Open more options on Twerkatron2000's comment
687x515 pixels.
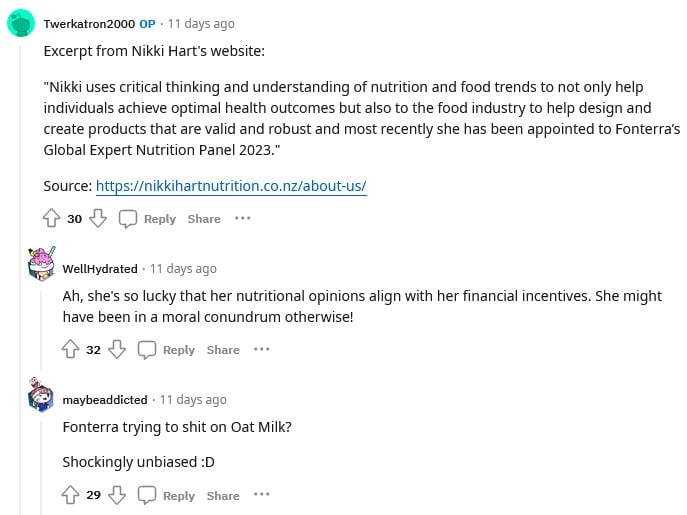243,218
